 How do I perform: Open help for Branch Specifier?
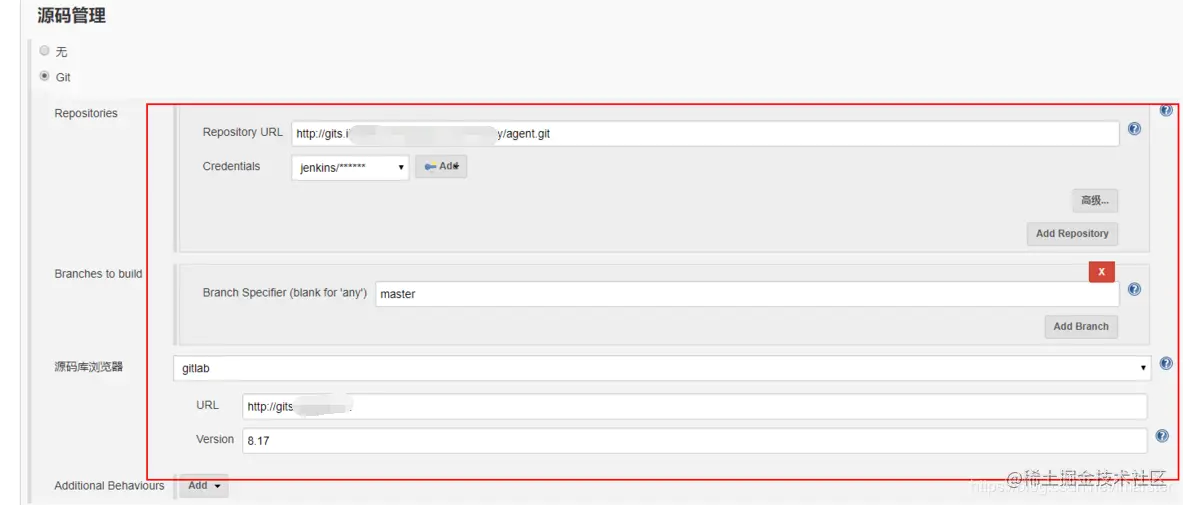pos(1134,289)
